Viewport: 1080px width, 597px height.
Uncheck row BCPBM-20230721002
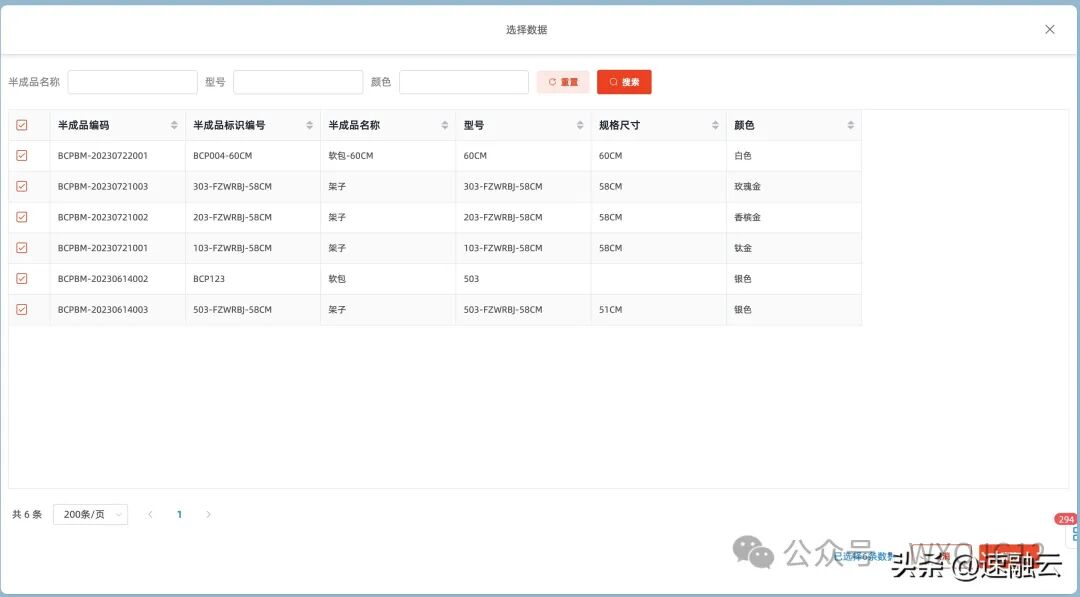click(x=22, y=217)
